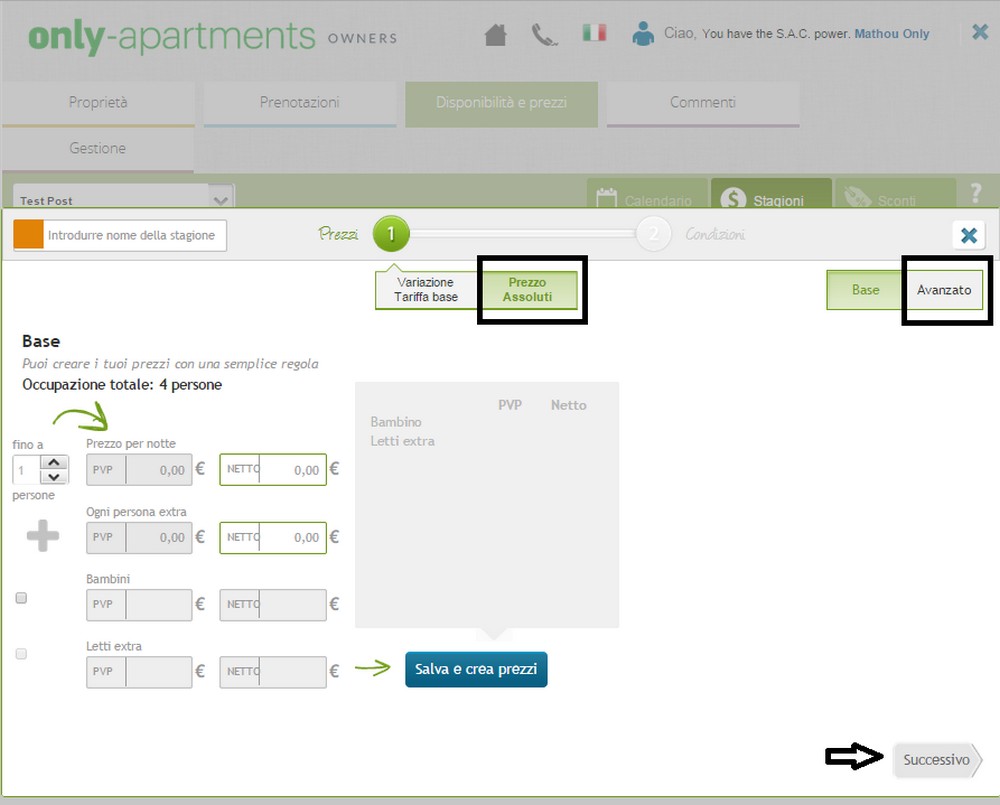Image resolution: width=1000 pixels, height=805 pixels.
Task: Click step 1 Prezzi circle
Action: pyautogui.click(x=391, y=235)
